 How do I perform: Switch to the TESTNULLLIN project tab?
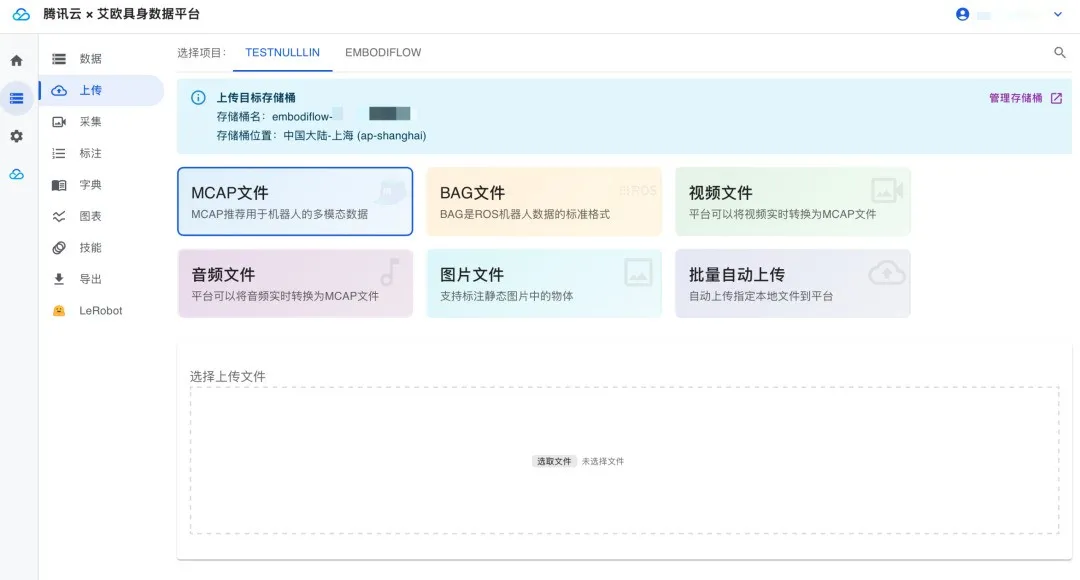pyautogui.click(x=282, y=52)
